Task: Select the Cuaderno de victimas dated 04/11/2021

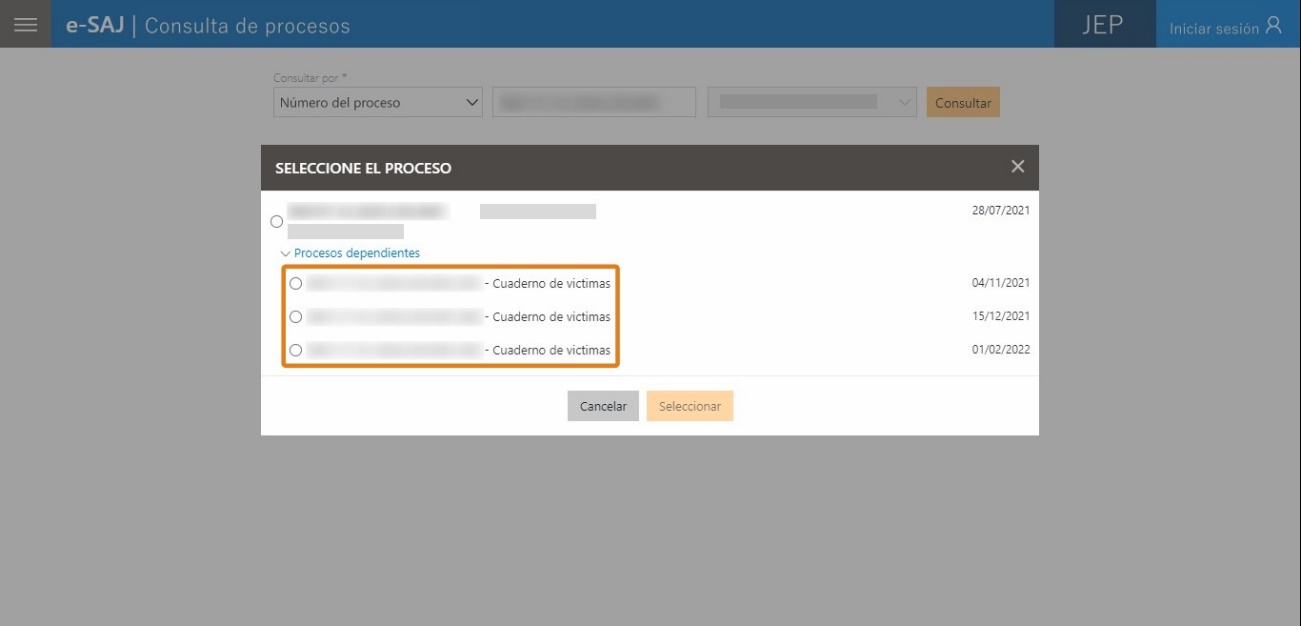Action: [x=295, y=284]
